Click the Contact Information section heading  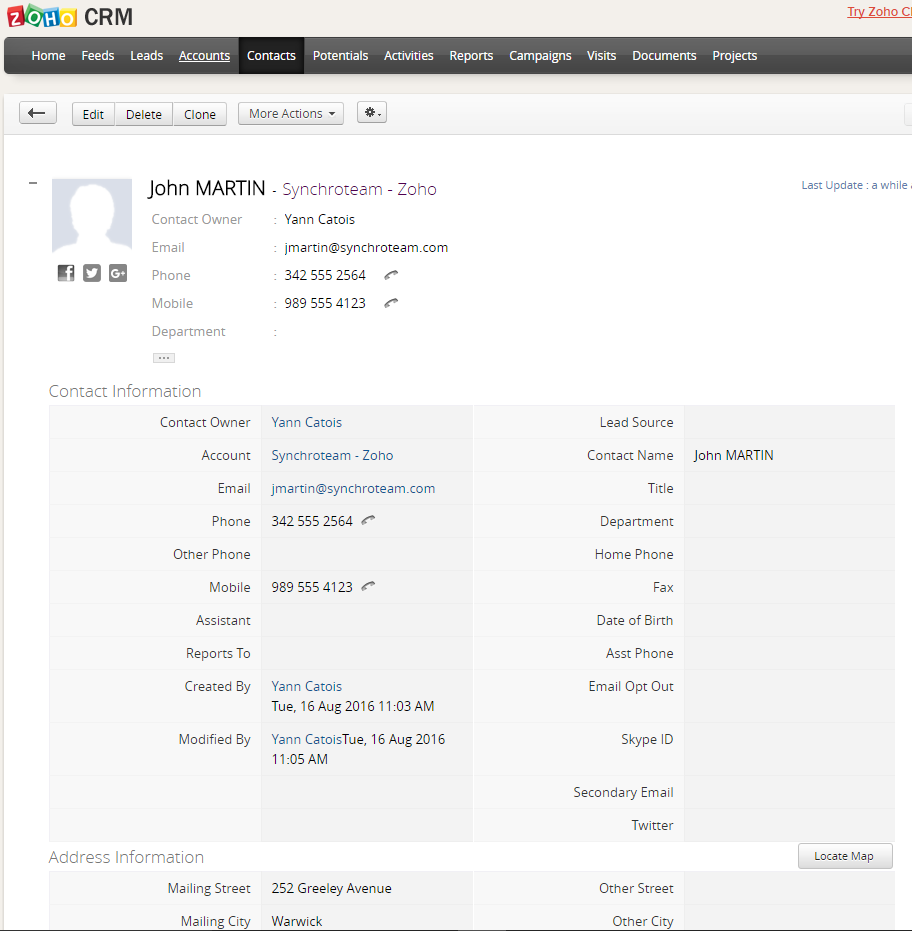point(125,391)
